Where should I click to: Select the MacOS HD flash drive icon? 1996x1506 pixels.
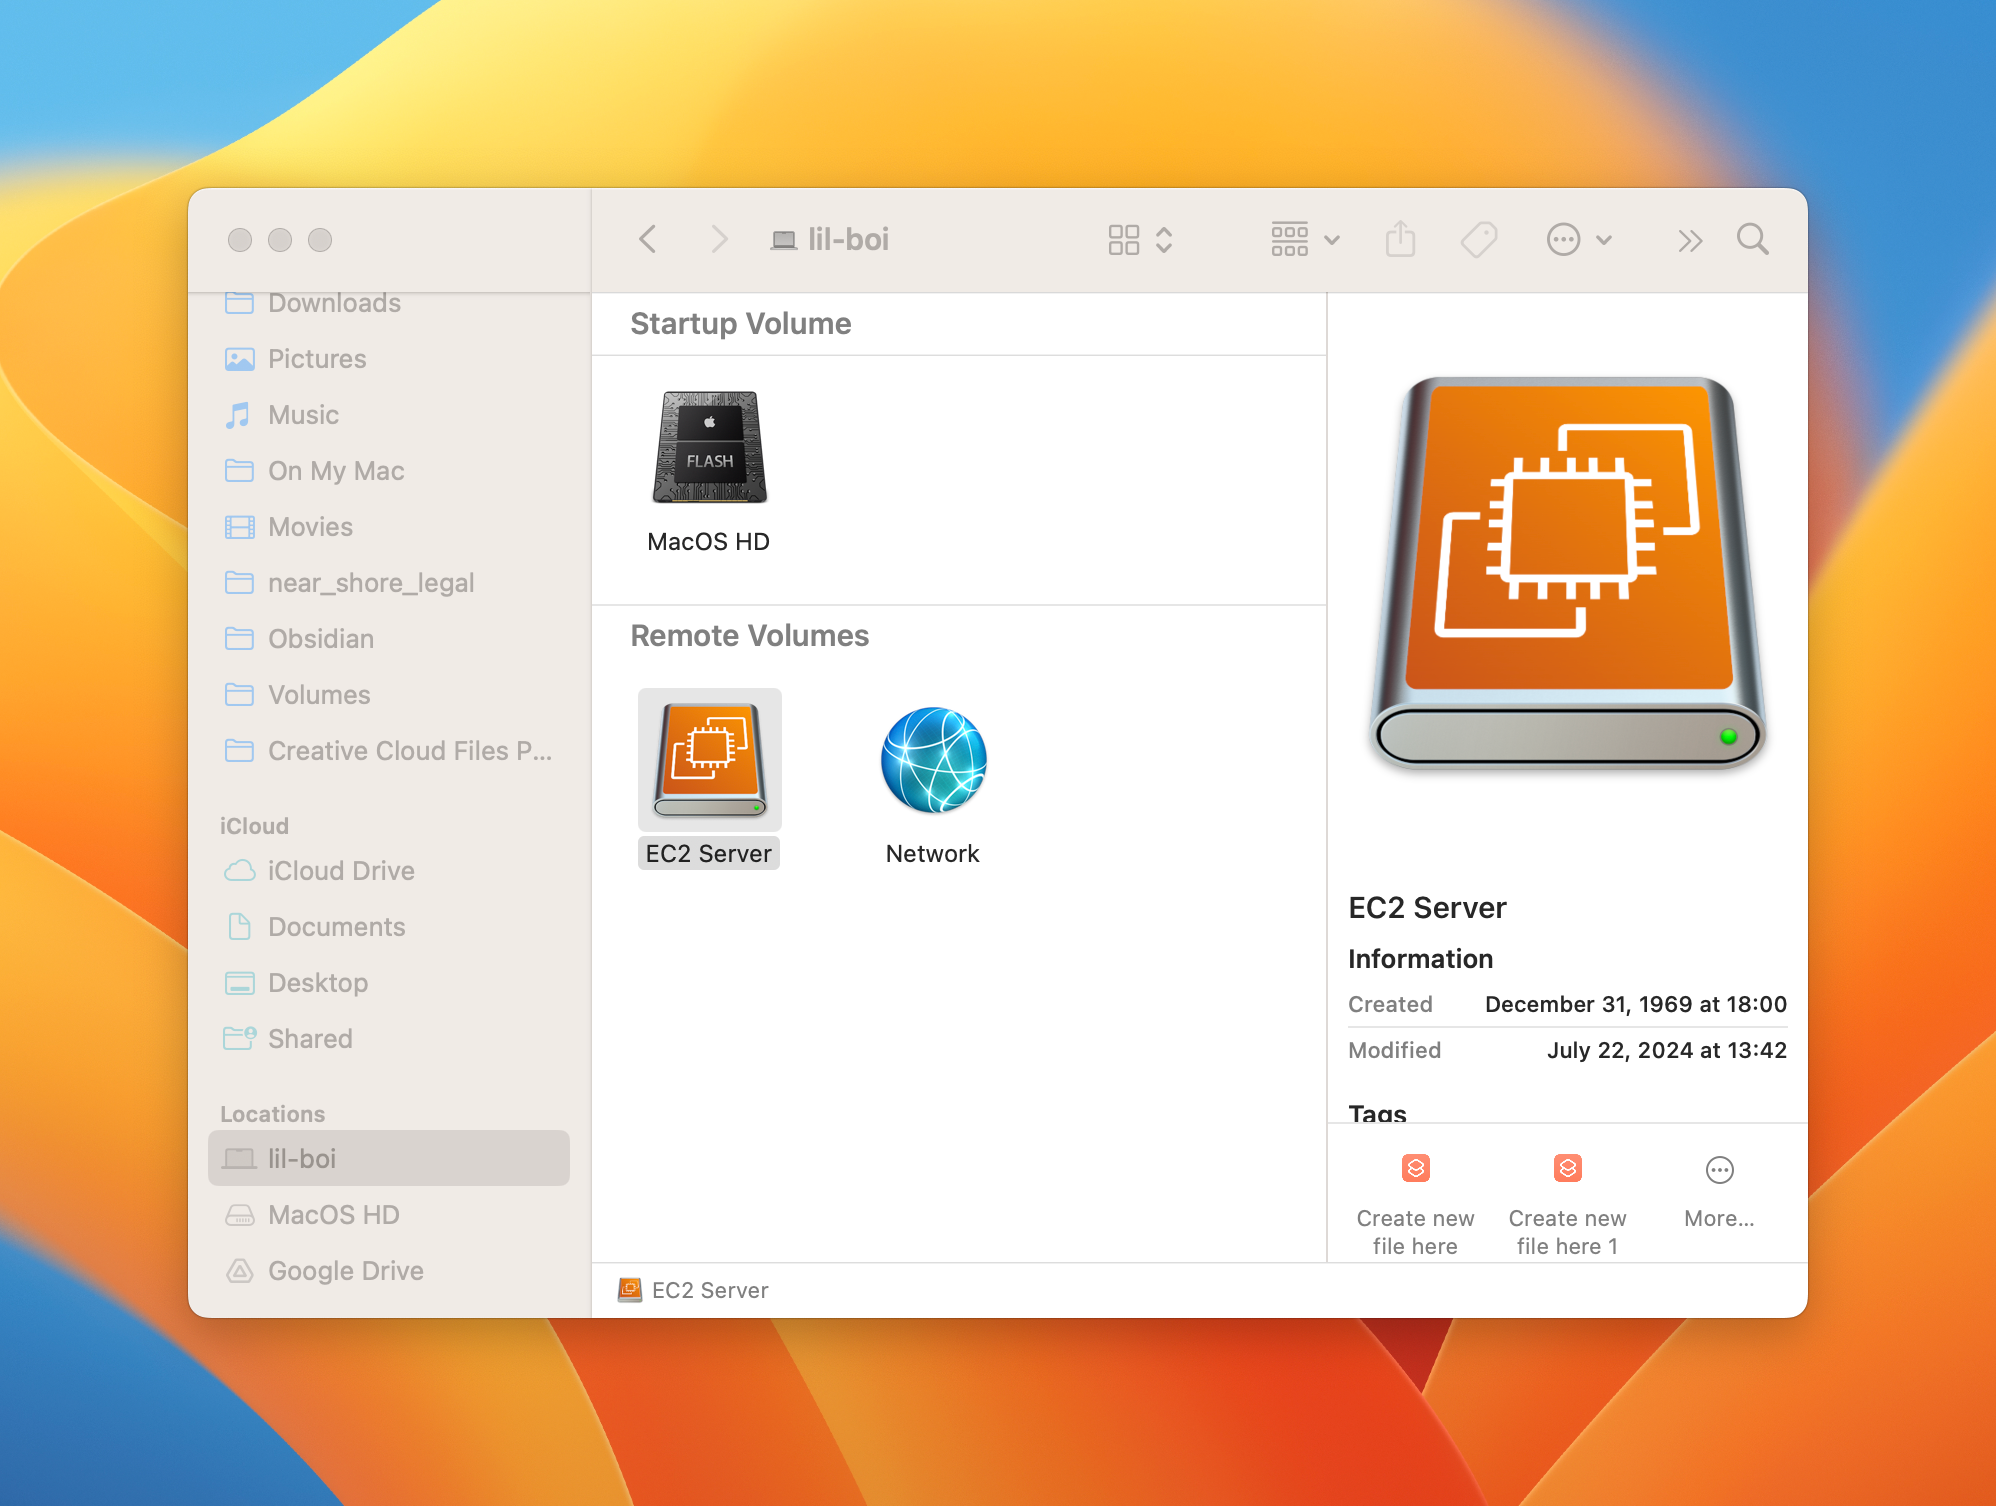(709, 448)
